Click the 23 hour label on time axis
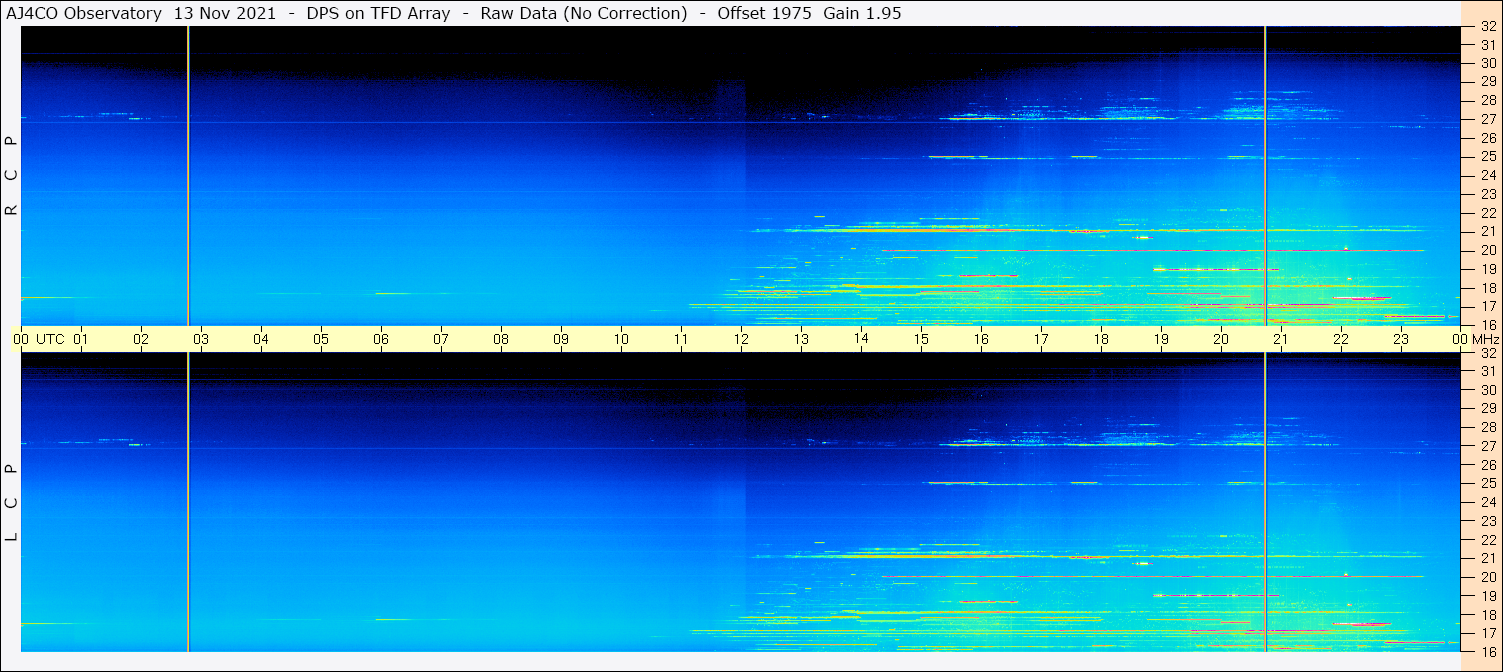Image resolution: width=1503 pixels, height=672 pixels. click(1401, 339)
